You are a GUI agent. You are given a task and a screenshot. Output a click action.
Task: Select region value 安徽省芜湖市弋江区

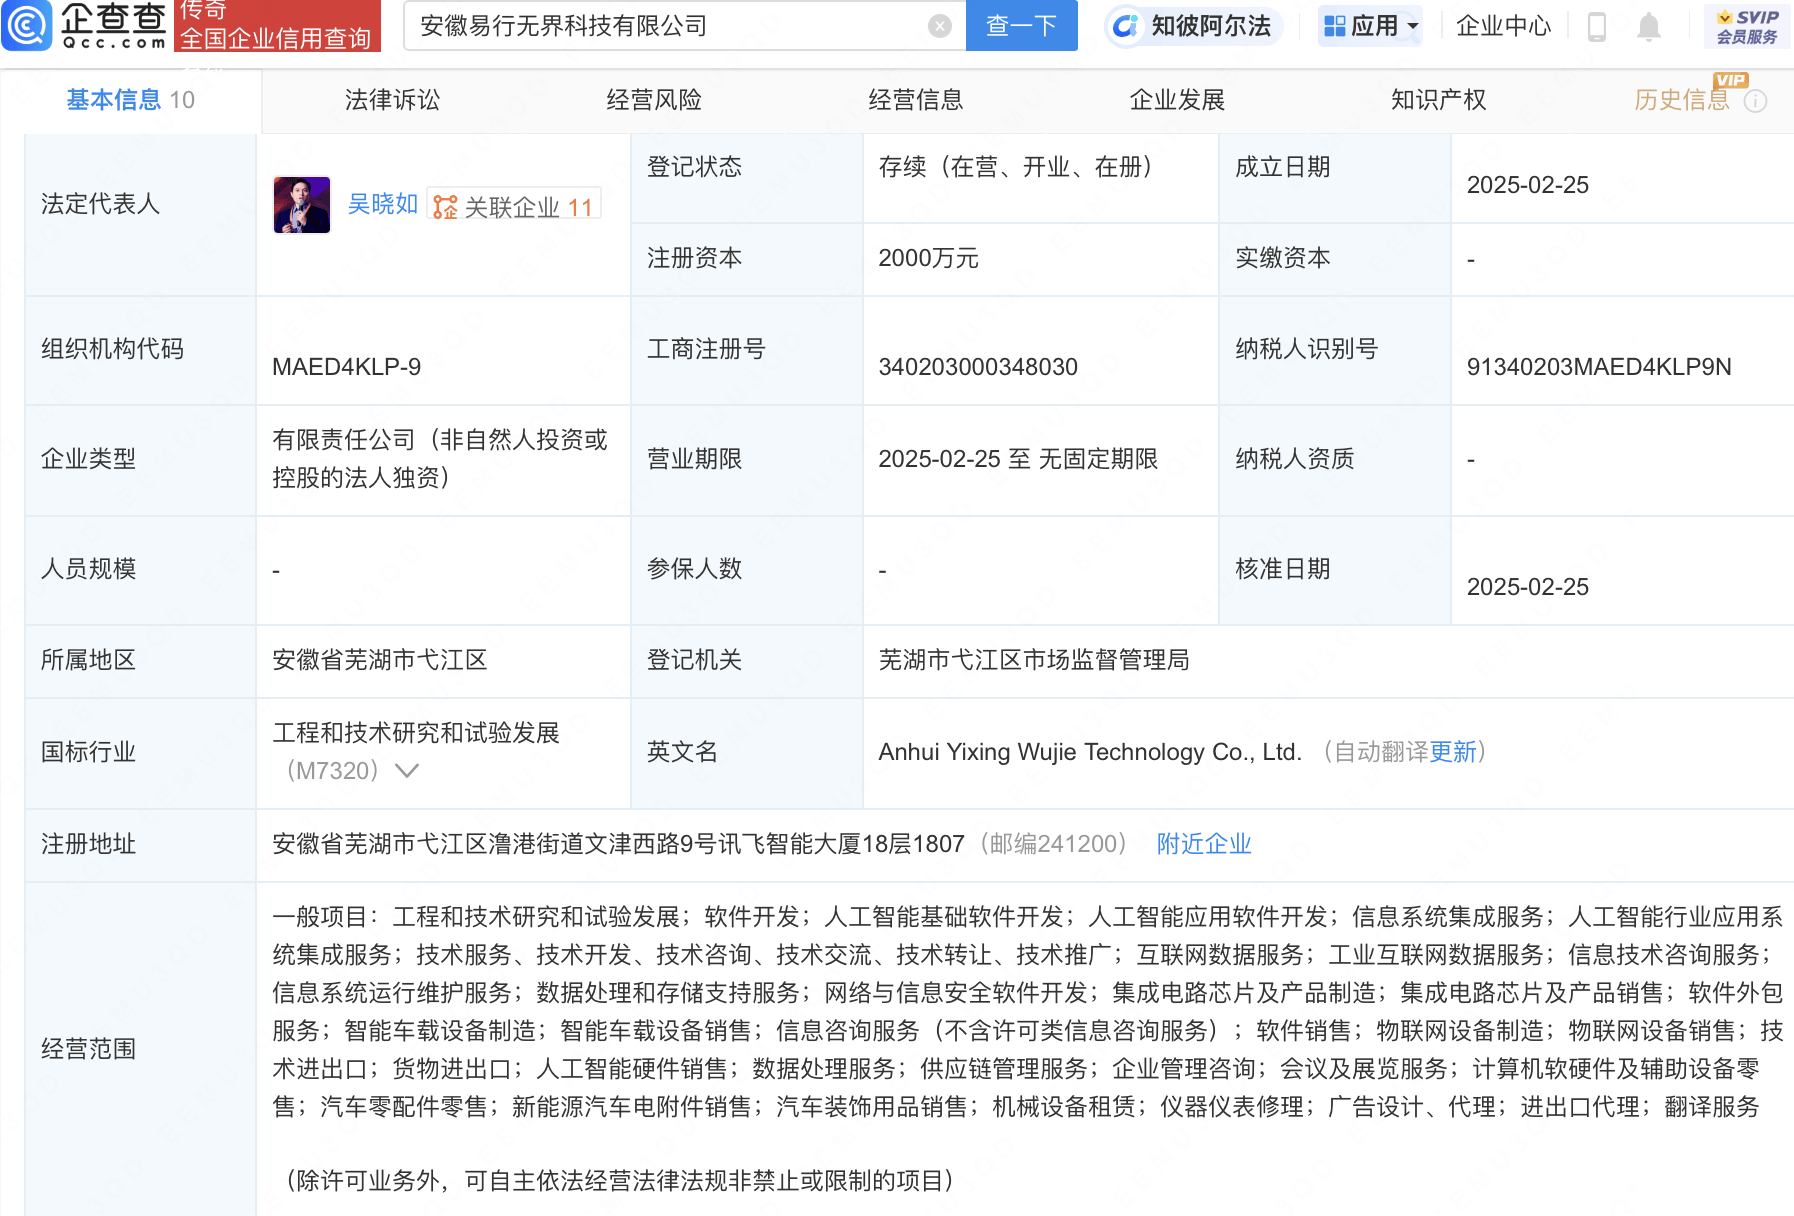tap(380, 660)
